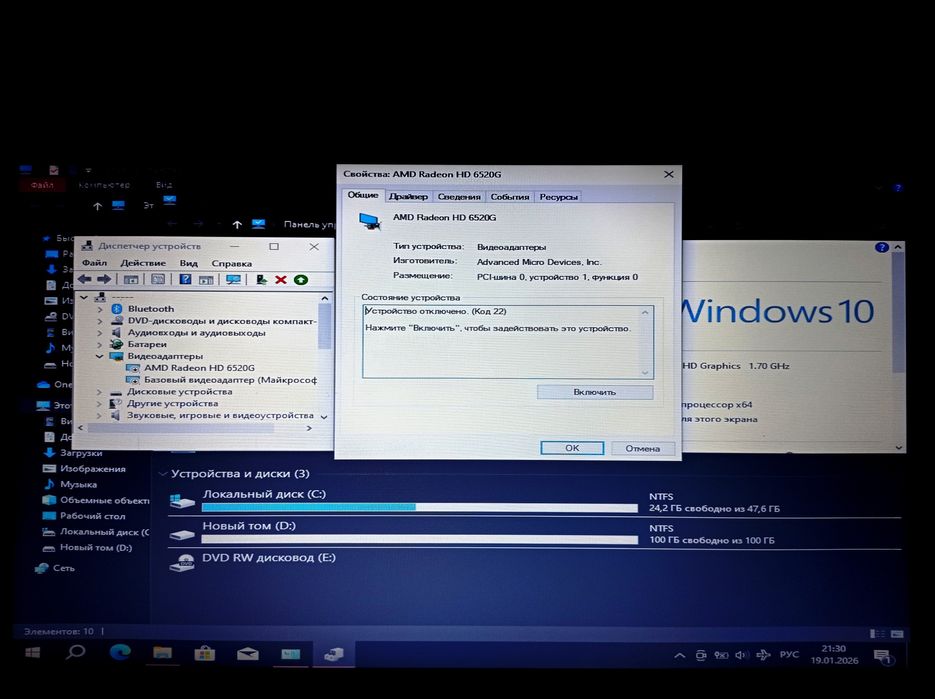This screenshot has height=699, width=935.
Task: Open Действие menu
Action: [x=143, y=263]
